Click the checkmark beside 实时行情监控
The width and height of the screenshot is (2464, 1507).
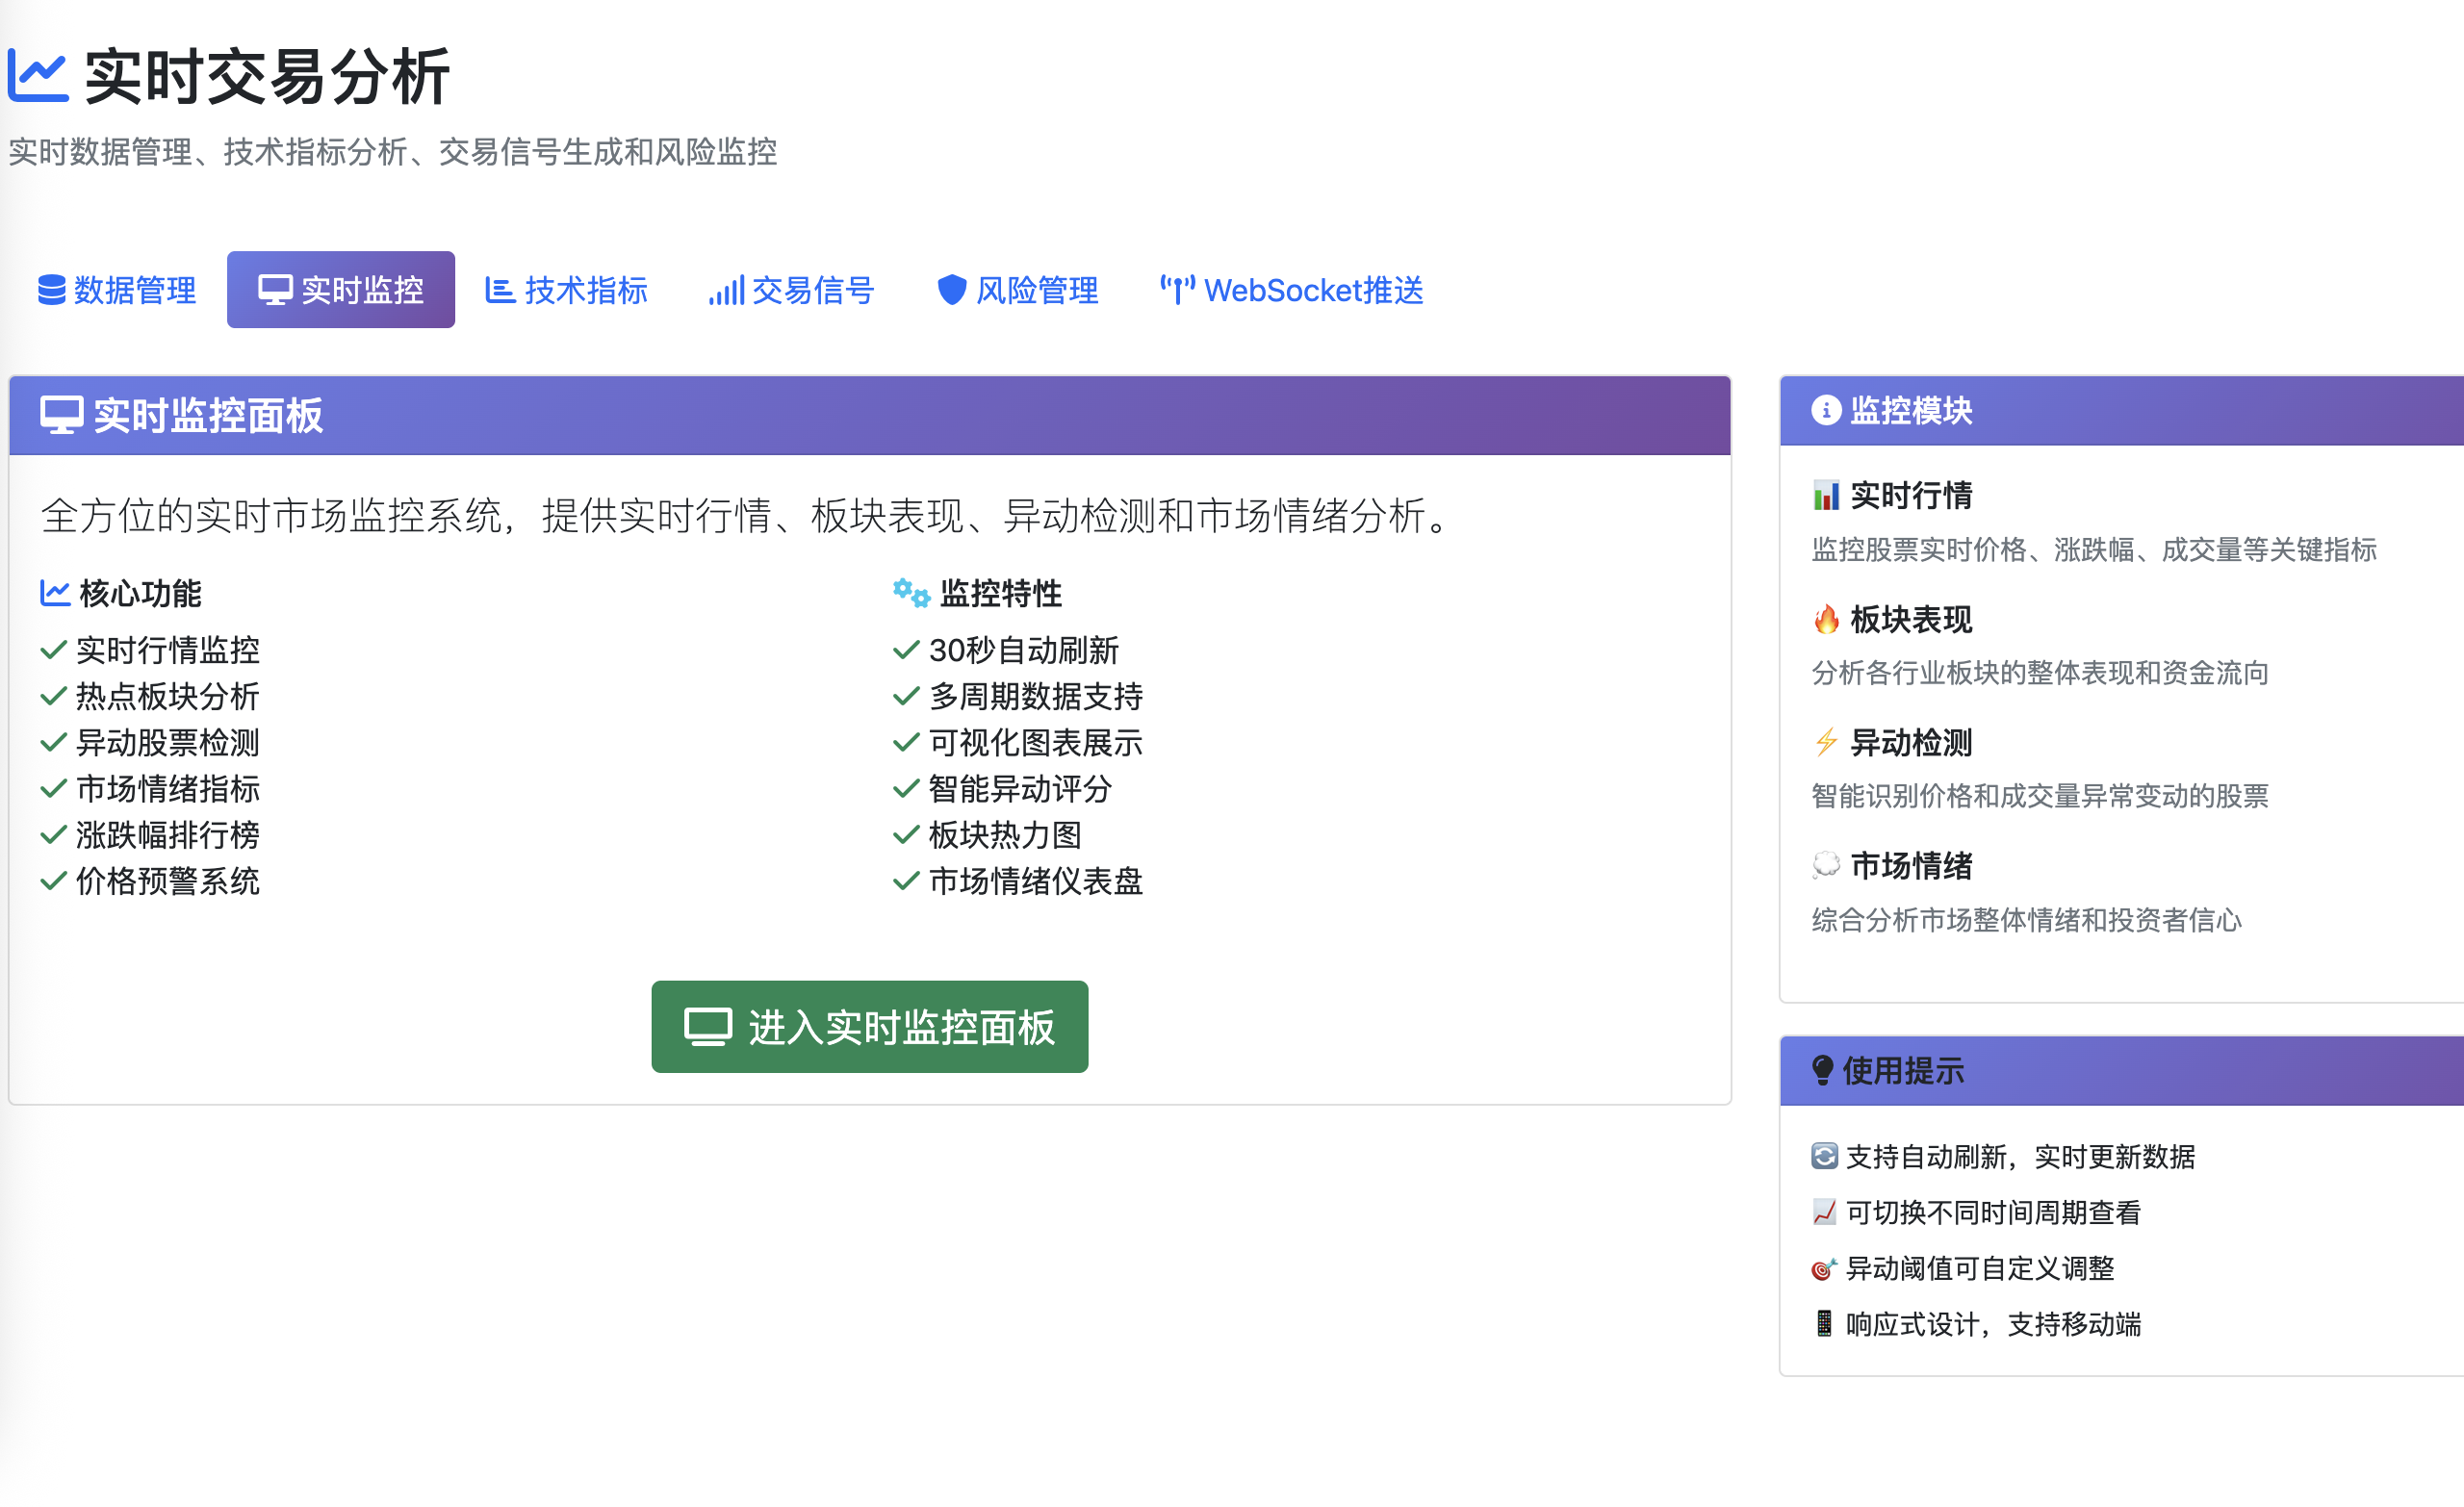point(53,650)
